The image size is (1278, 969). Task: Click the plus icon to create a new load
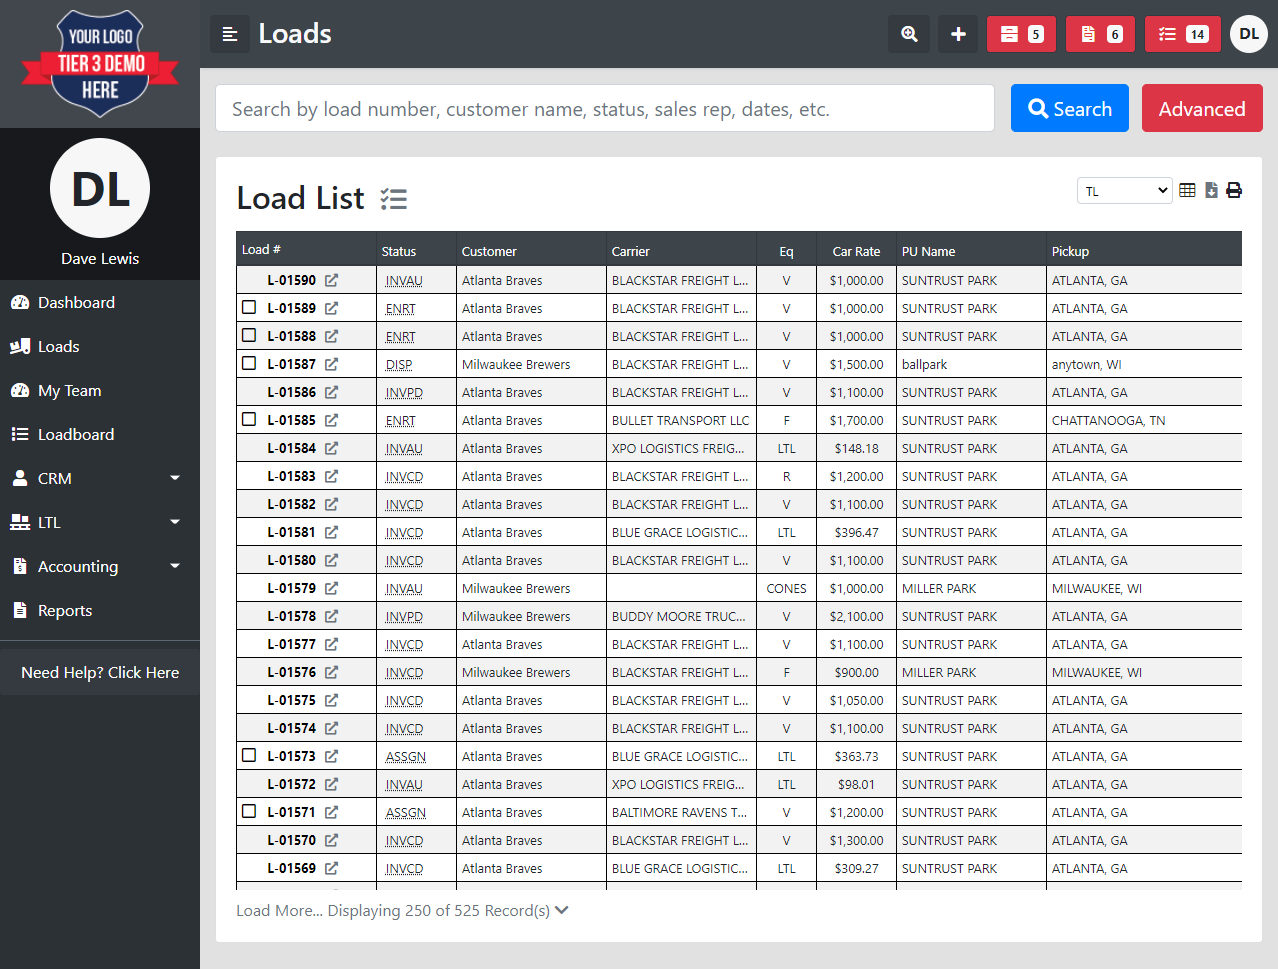click(957, 33)
